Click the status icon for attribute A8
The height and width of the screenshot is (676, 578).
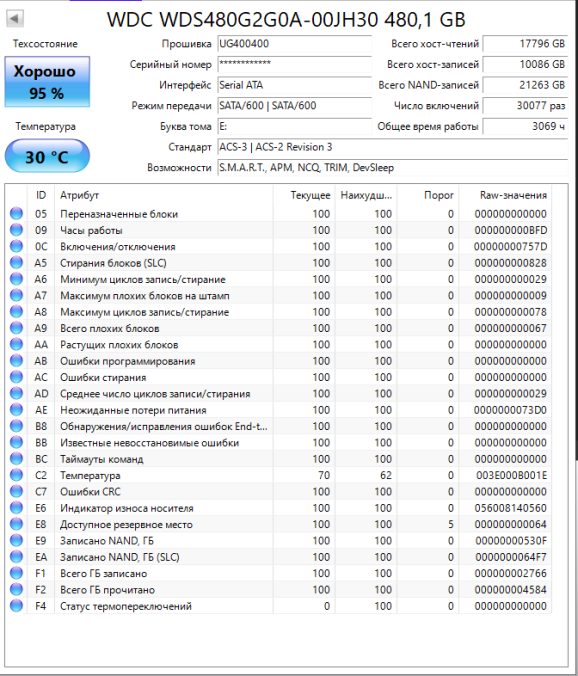(16, 312)
